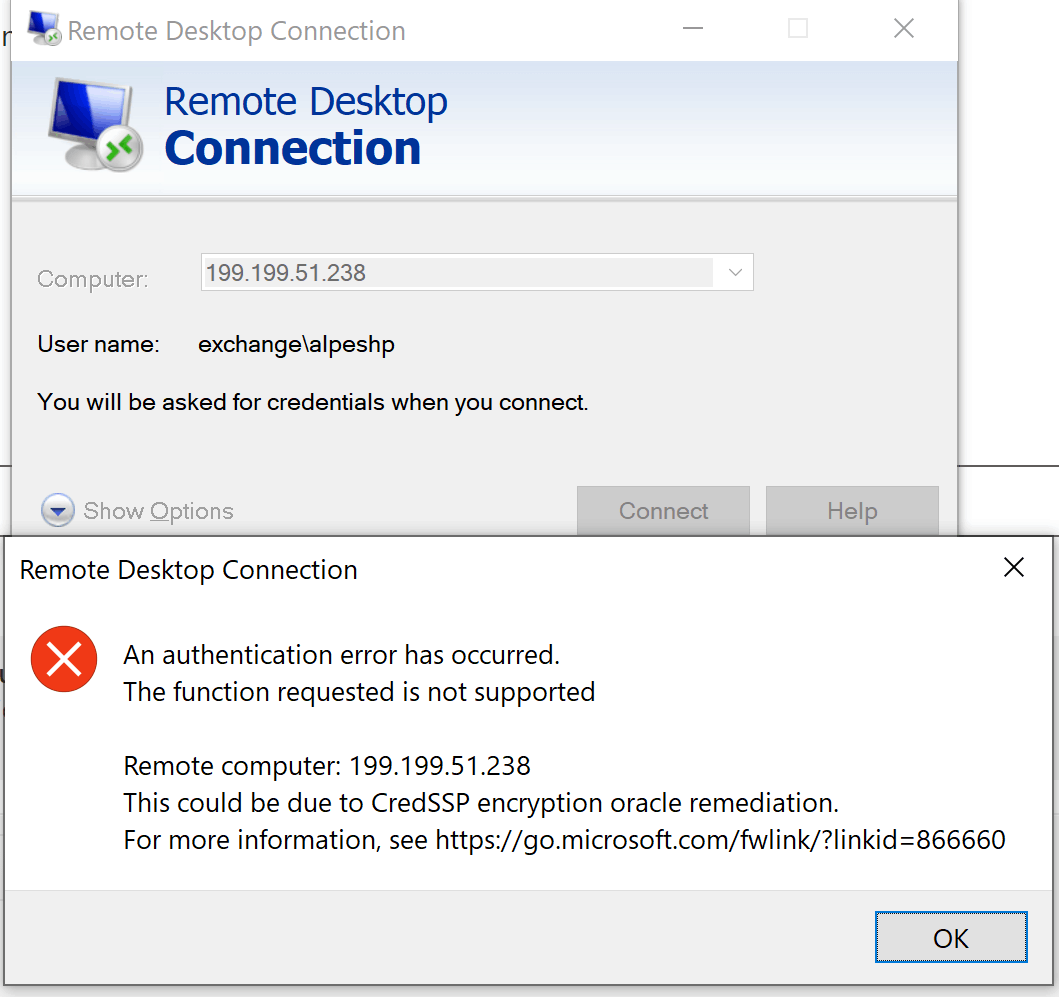Open the Computer address dropdown arrow
This screenshot has width=1059, height=997.
click(x=735, y=273)
